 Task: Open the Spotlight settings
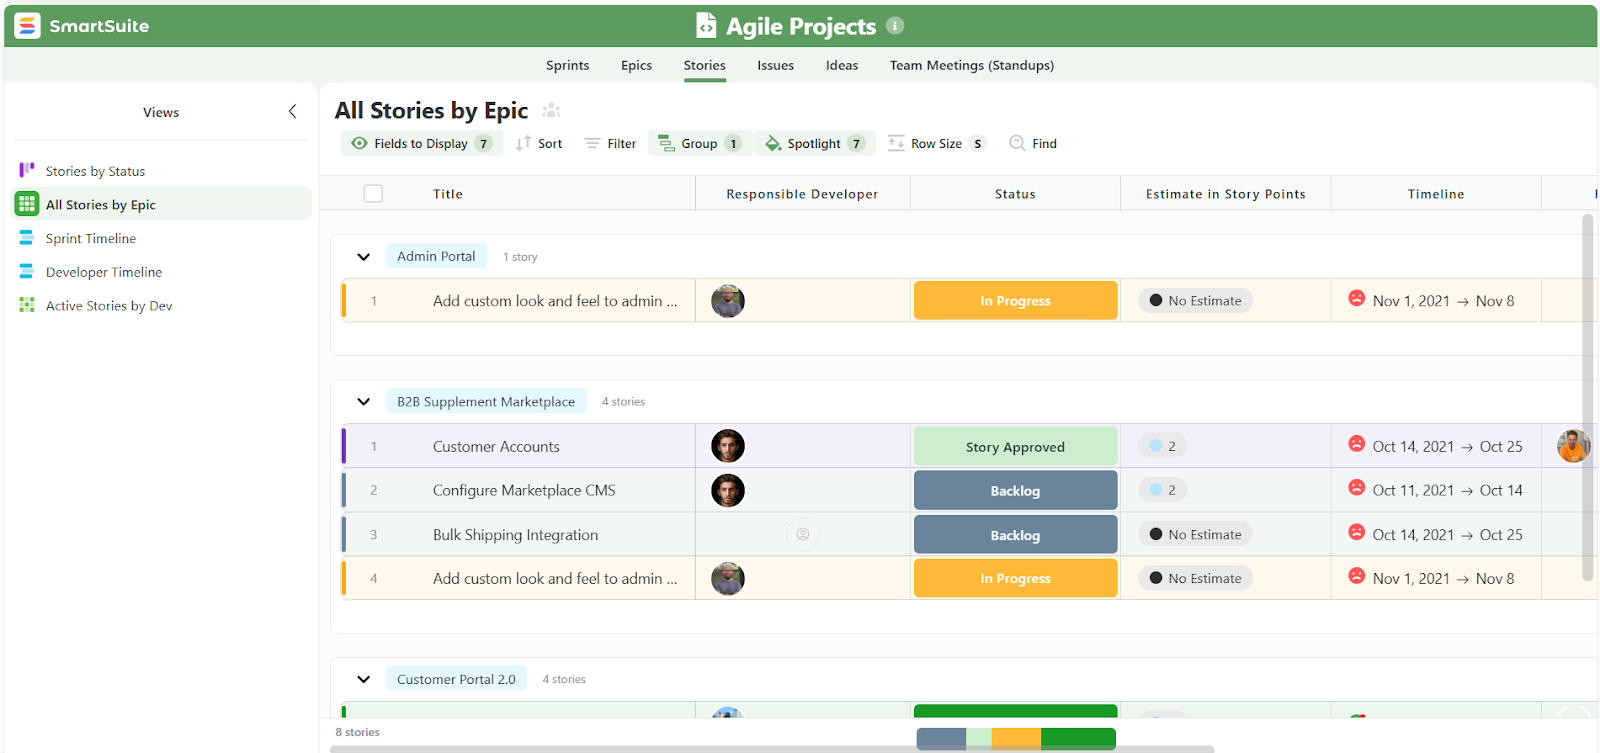[x=815, y=143]
